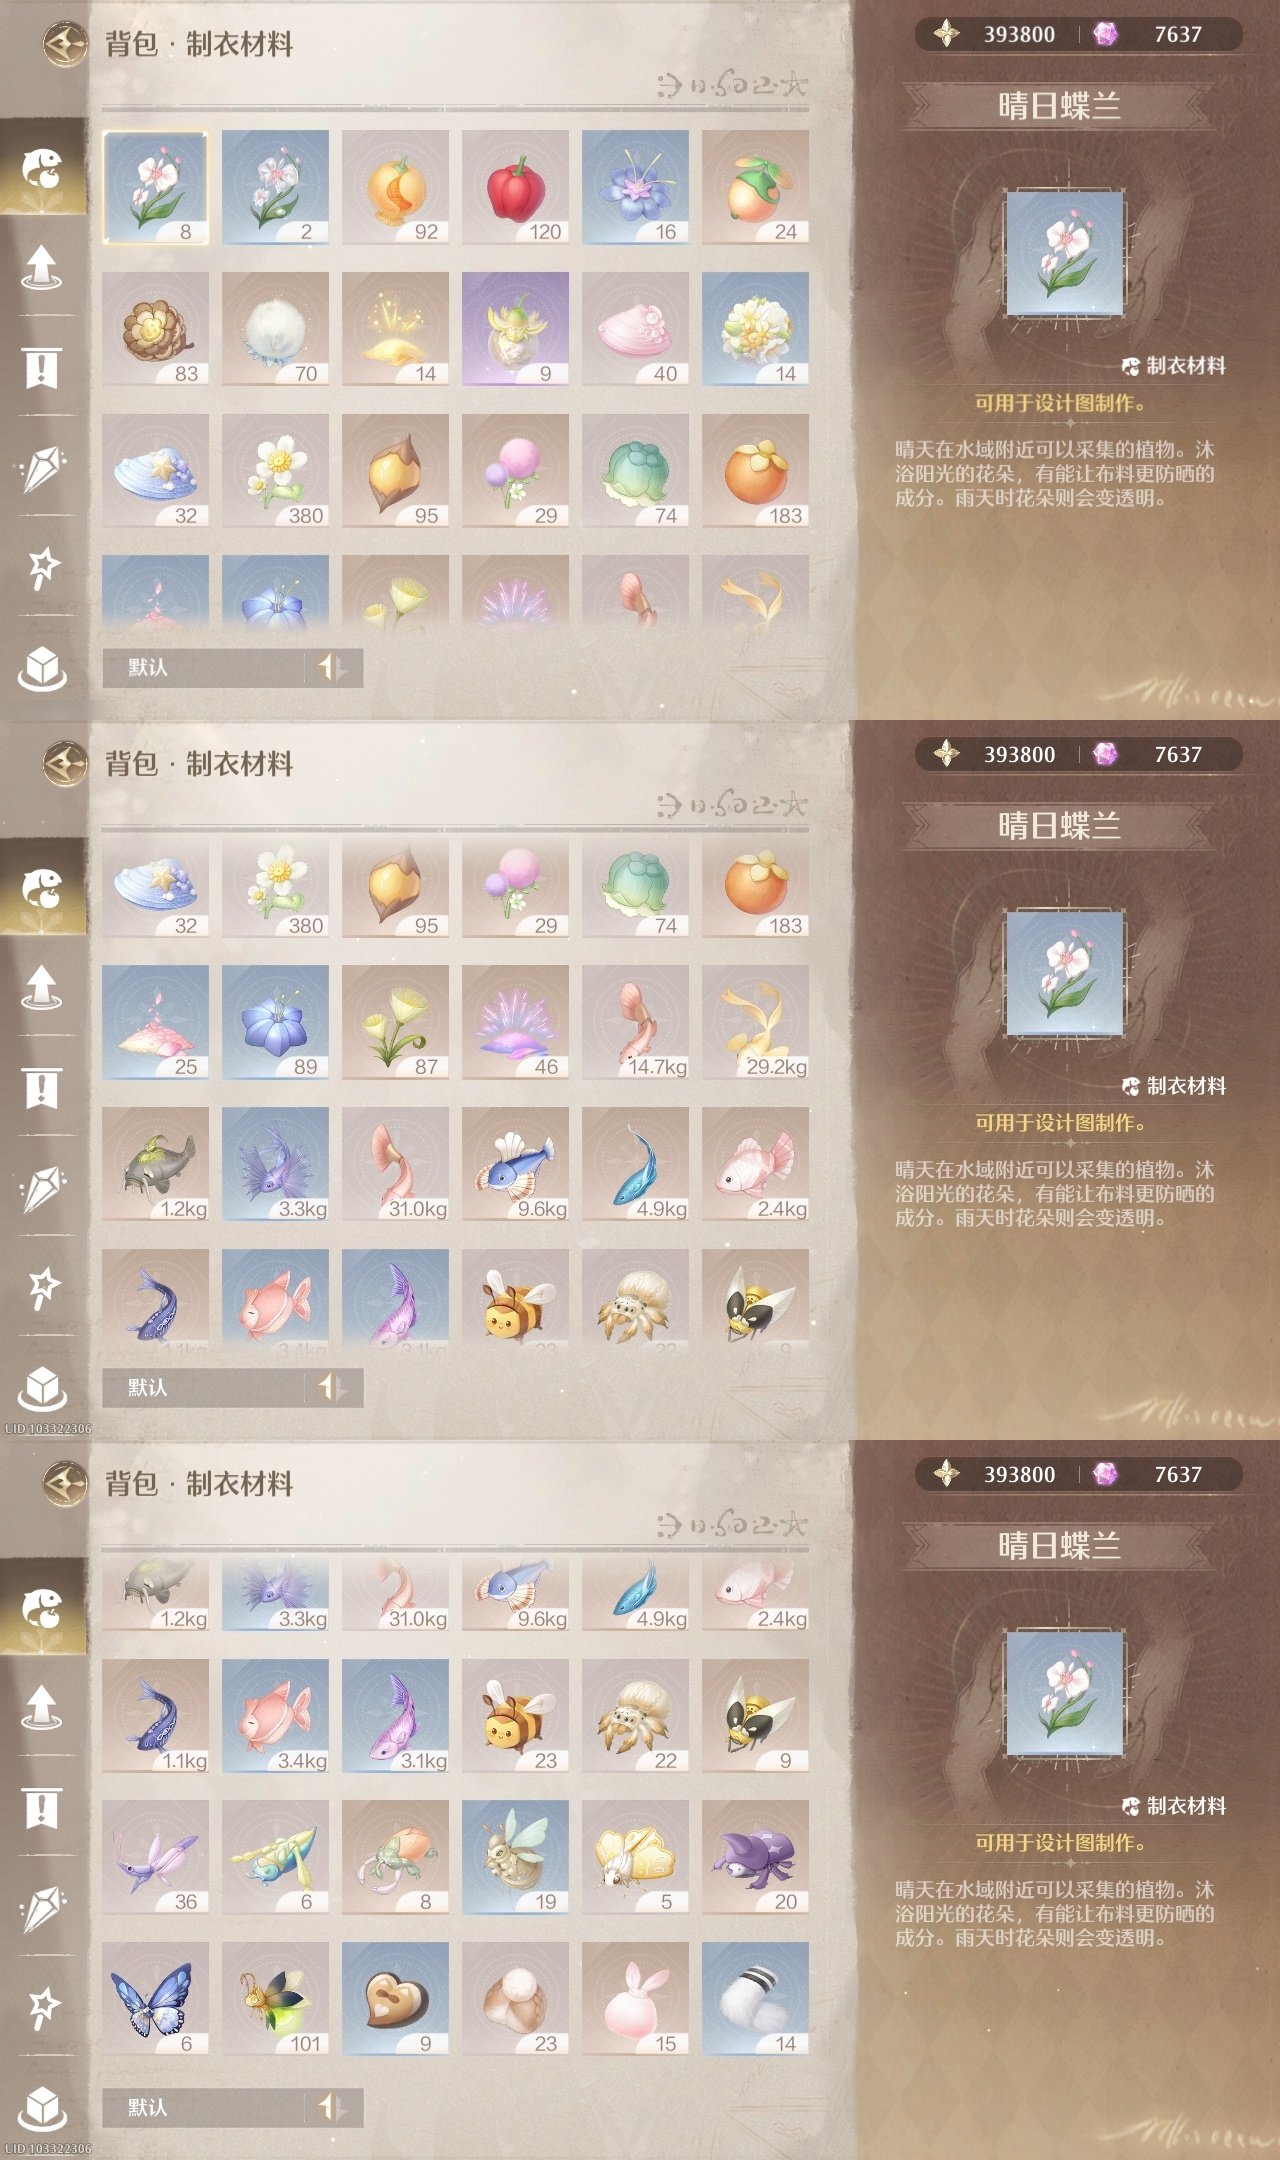Pick the purple beetle item with 20
Viewport: 1280px width, 2160px height.
[x=755, y=1857]
